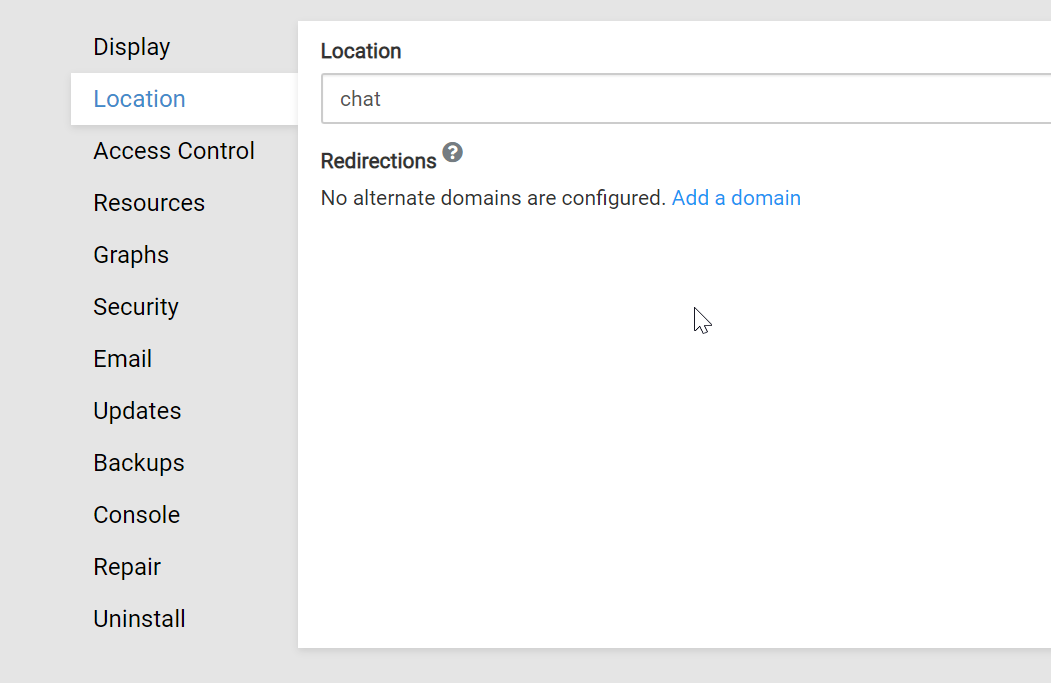The height and width of the screenshot is (683, 1051).
Task: Click the 'No alternate domains are configured' text
Action: (493, 198)
